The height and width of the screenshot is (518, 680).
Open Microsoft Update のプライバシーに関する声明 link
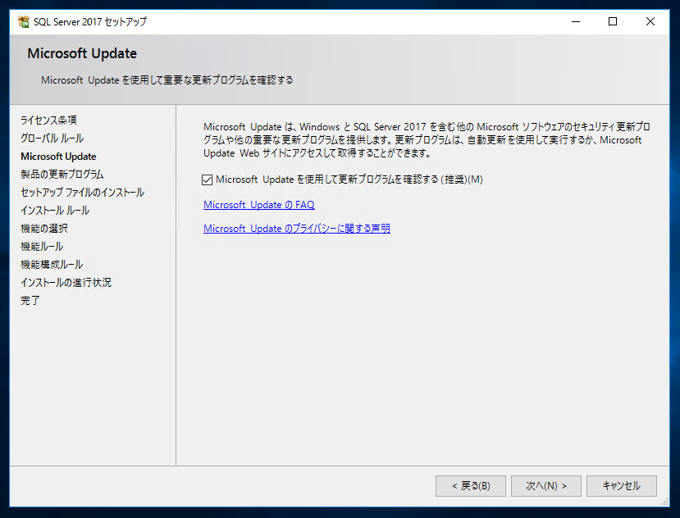(x=297, y=228)
